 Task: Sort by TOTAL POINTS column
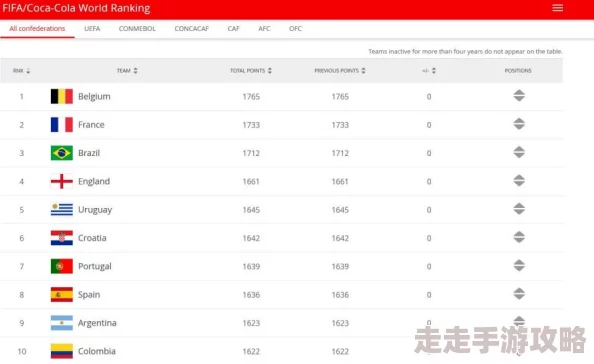pos(251,70)
